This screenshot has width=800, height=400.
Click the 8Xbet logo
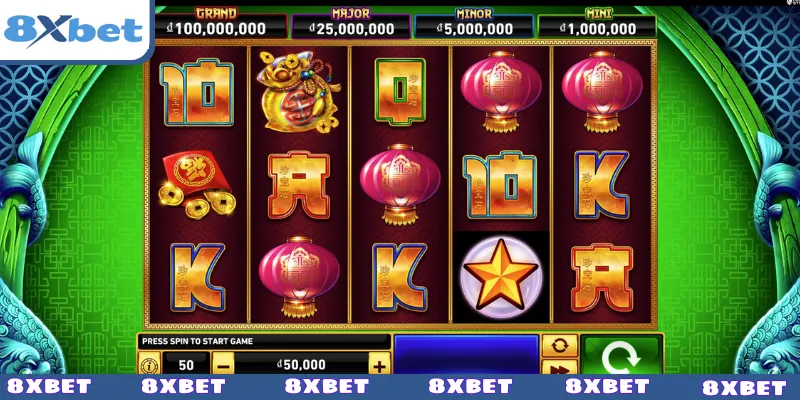tap(74, 29)
